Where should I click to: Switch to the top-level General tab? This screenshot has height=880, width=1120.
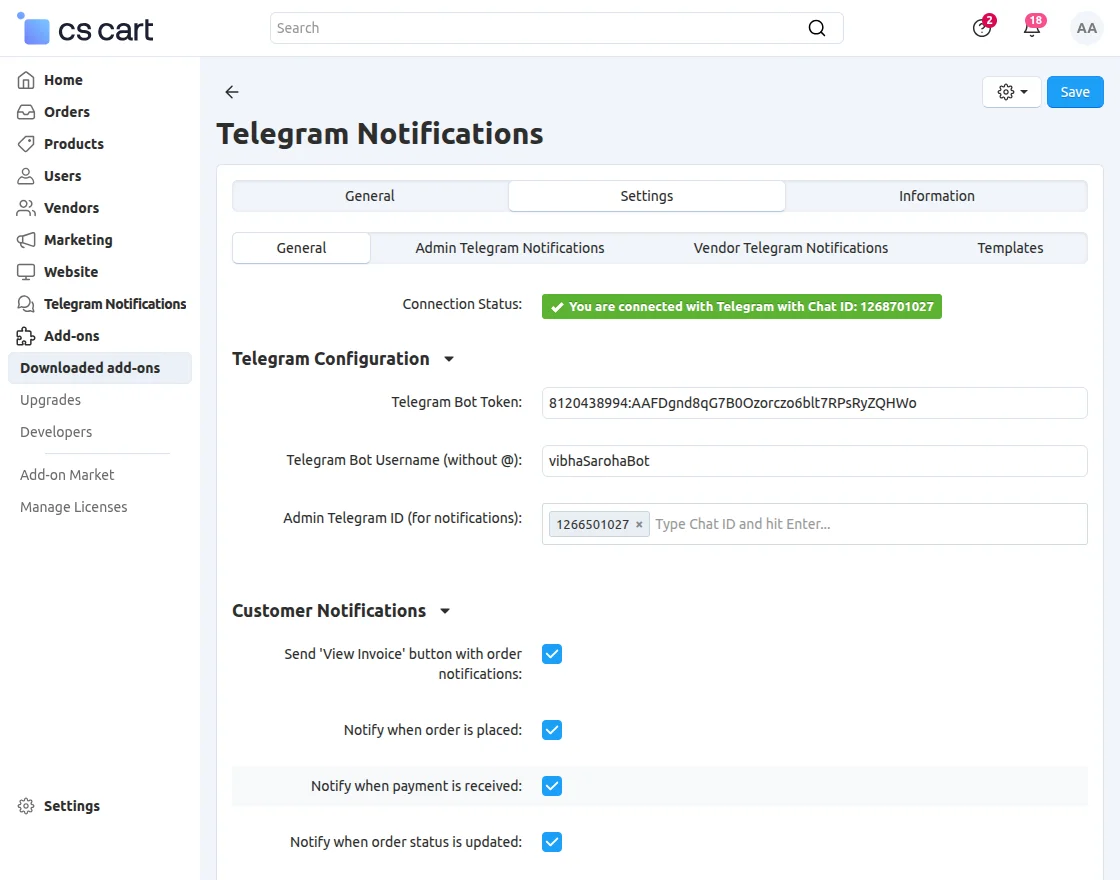pos(370,196)
